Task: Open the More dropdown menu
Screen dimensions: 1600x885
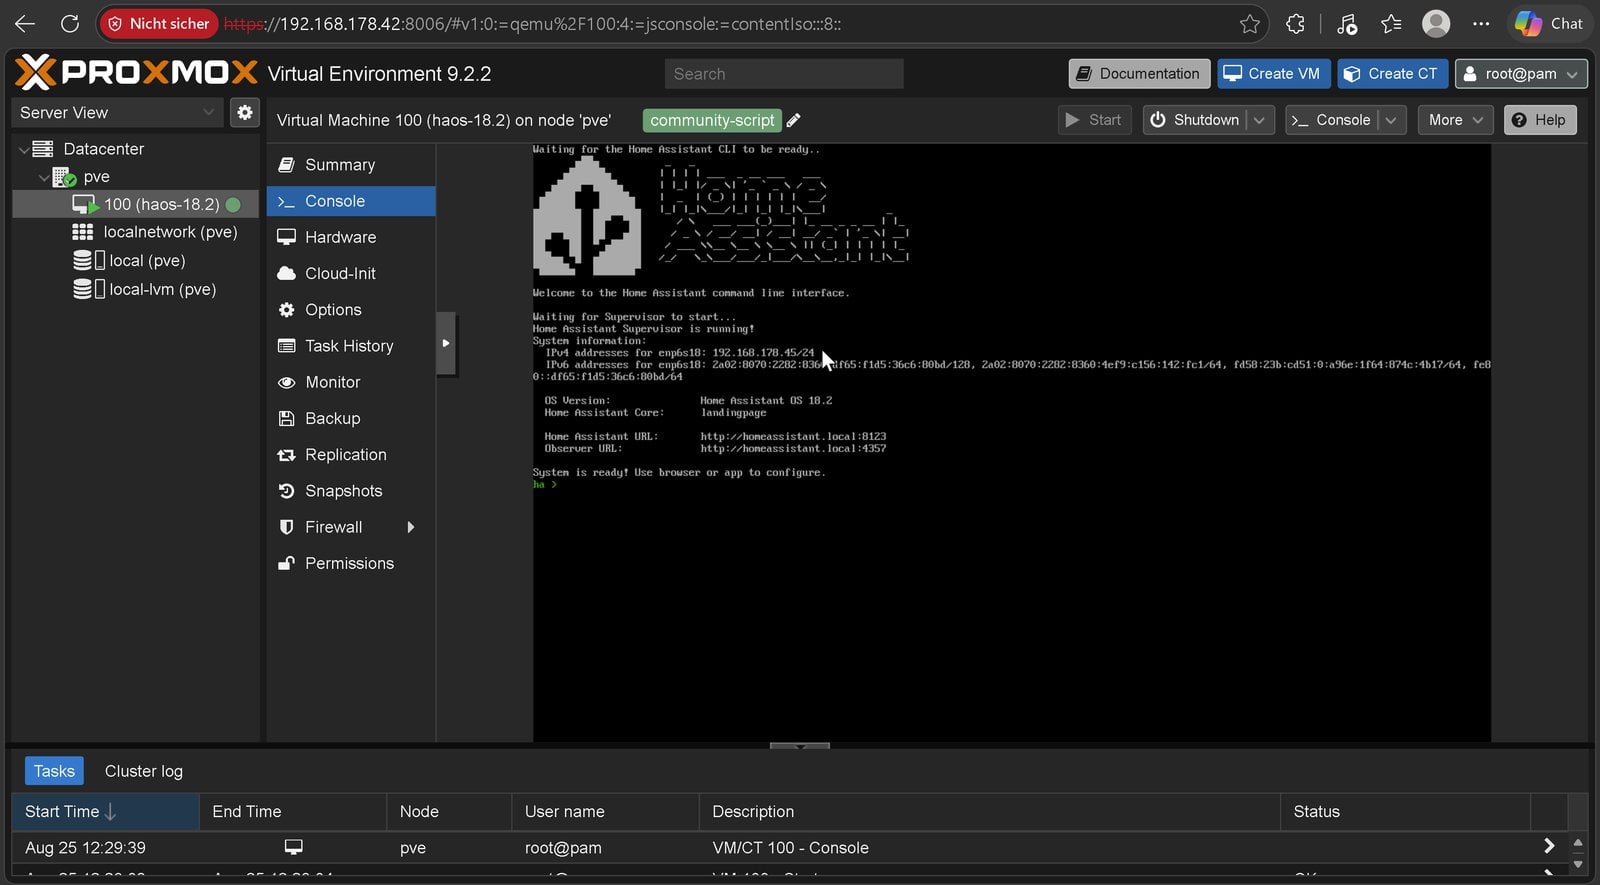Action: coord(1456,120)
